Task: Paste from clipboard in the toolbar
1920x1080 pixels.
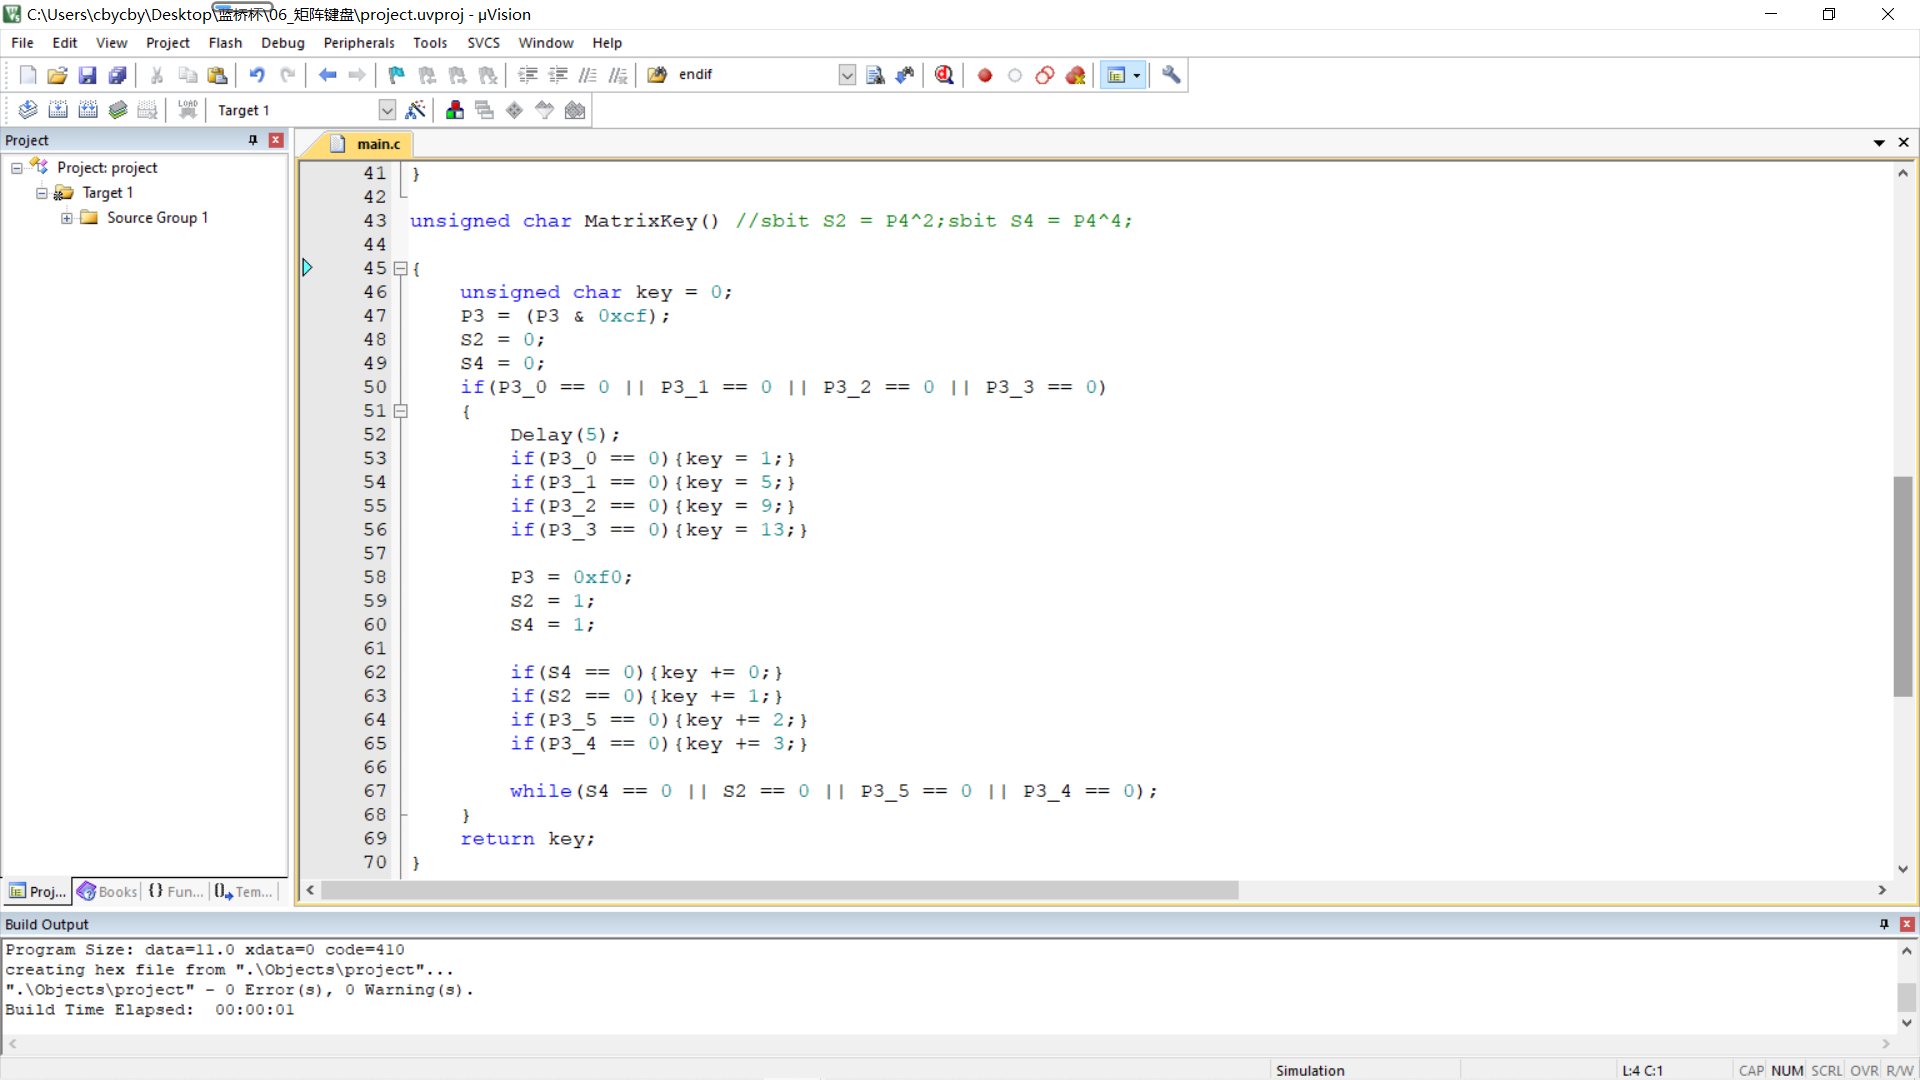Action: coord(217,75)
